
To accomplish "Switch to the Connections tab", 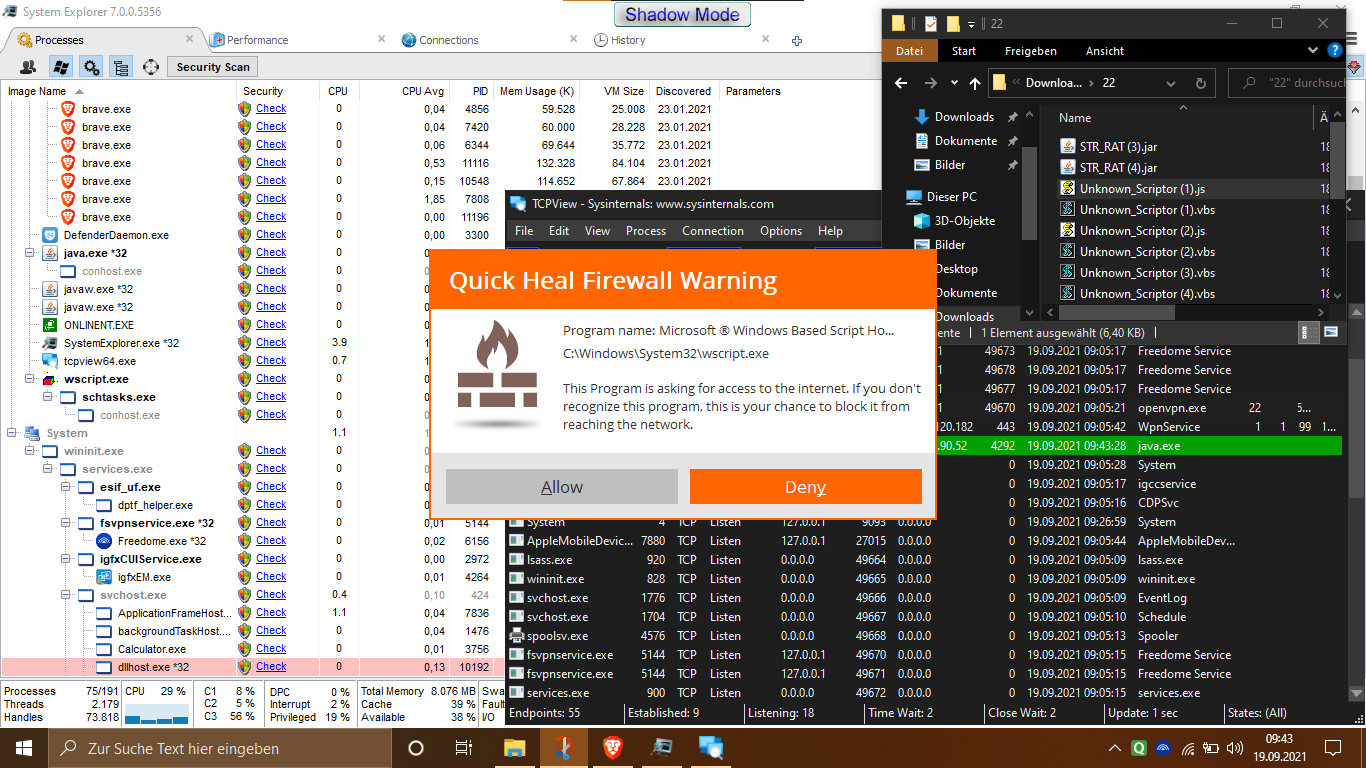I will (x=449, y=40).
